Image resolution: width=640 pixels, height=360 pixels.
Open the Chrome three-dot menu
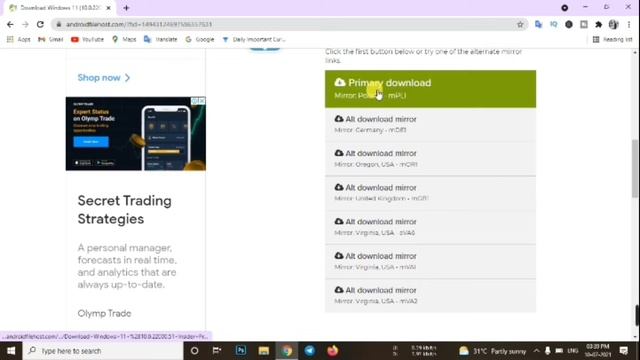[x=629, y=24]
